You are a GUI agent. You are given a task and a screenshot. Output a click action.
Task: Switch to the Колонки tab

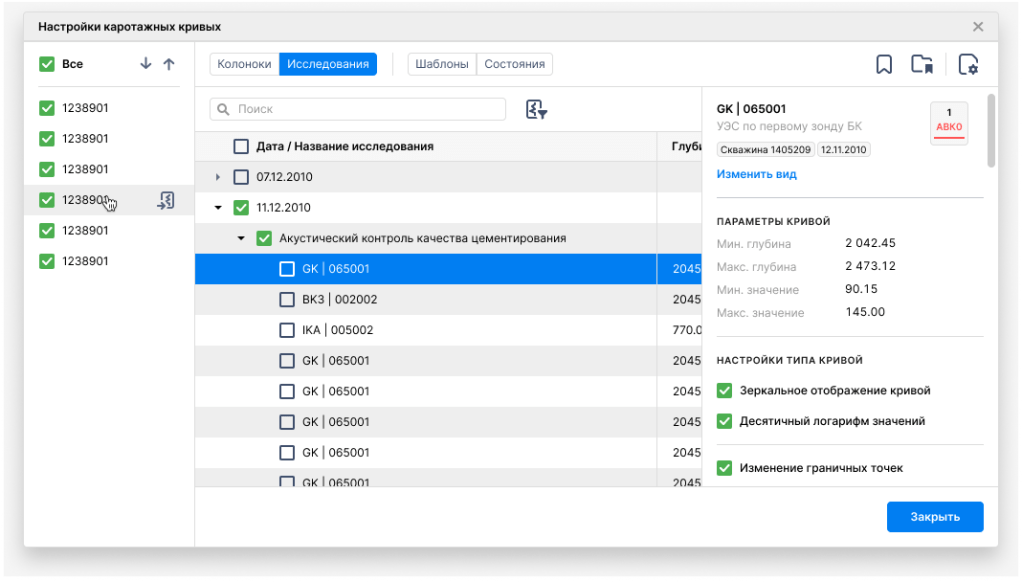pos(244,64)
